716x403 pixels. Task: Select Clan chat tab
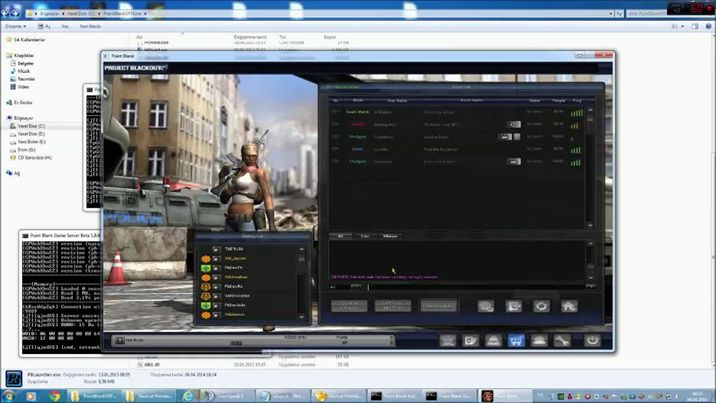click(364, 236)
